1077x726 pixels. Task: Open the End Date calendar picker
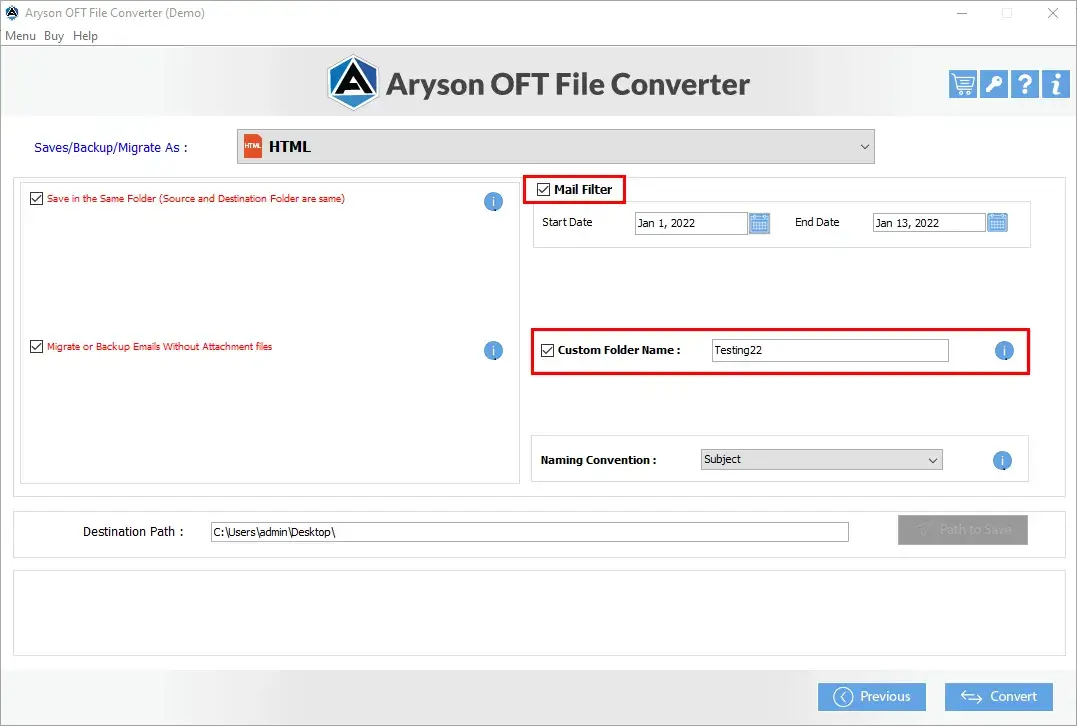(x=997, y=223)
